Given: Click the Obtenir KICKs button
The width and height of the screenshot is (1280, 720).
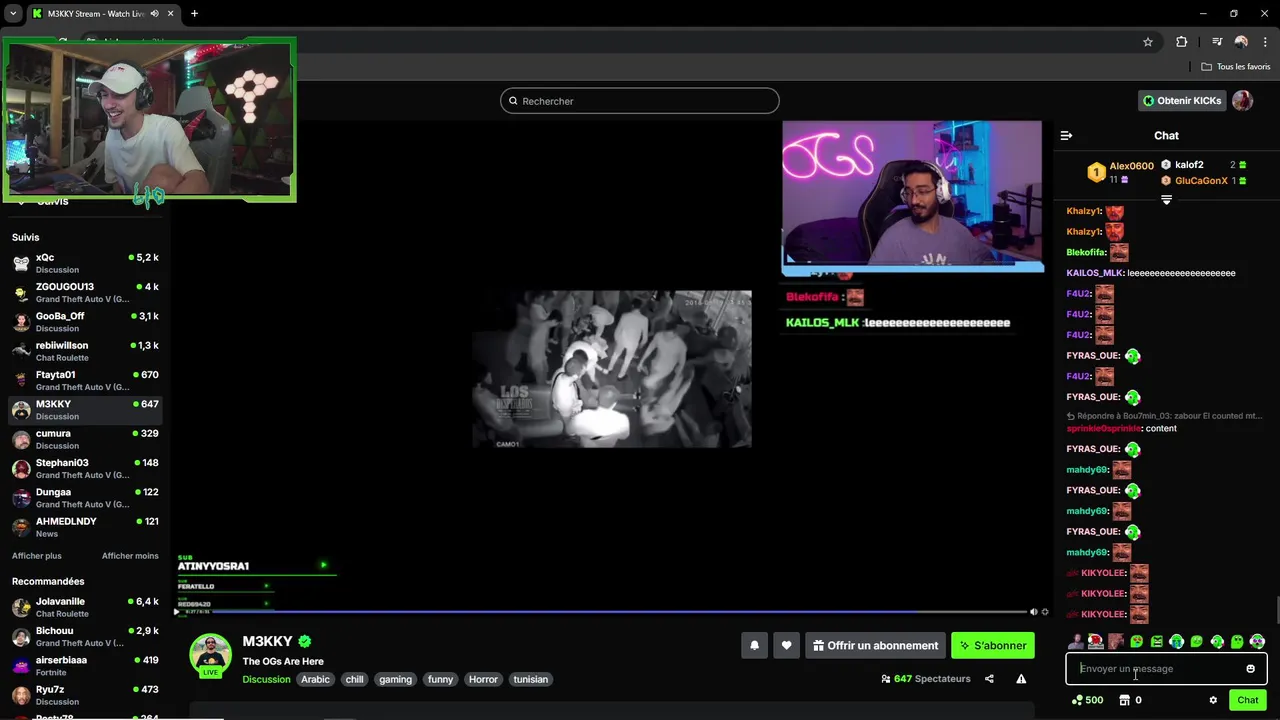Looking at the screenshot, I should (x=1182, y=100).
